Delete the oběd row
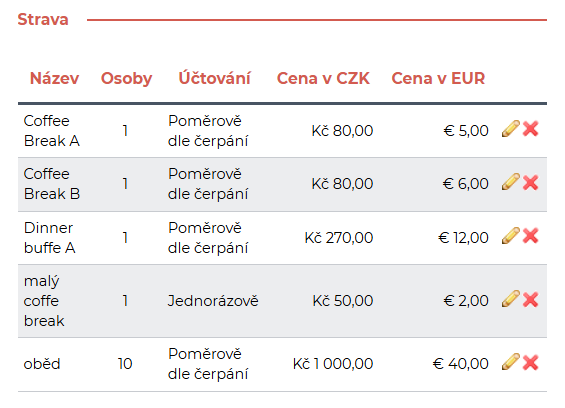The image size is (565, 408). (x=530, y=362)
